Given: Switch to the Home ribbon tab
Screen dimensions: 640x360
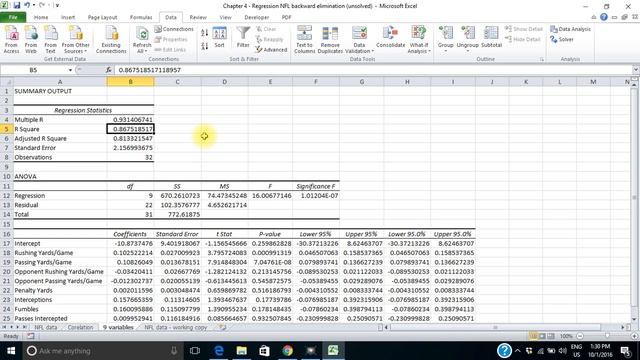Looking at the screenshot, I should (41, 18).
